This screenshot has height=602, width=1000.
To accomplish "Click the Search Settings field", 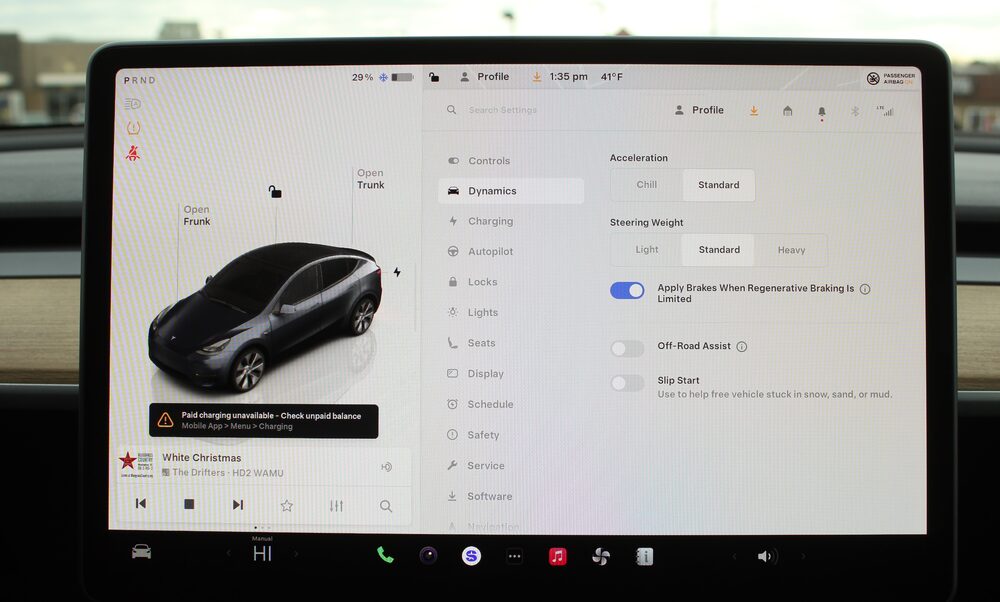I will 540,110.
